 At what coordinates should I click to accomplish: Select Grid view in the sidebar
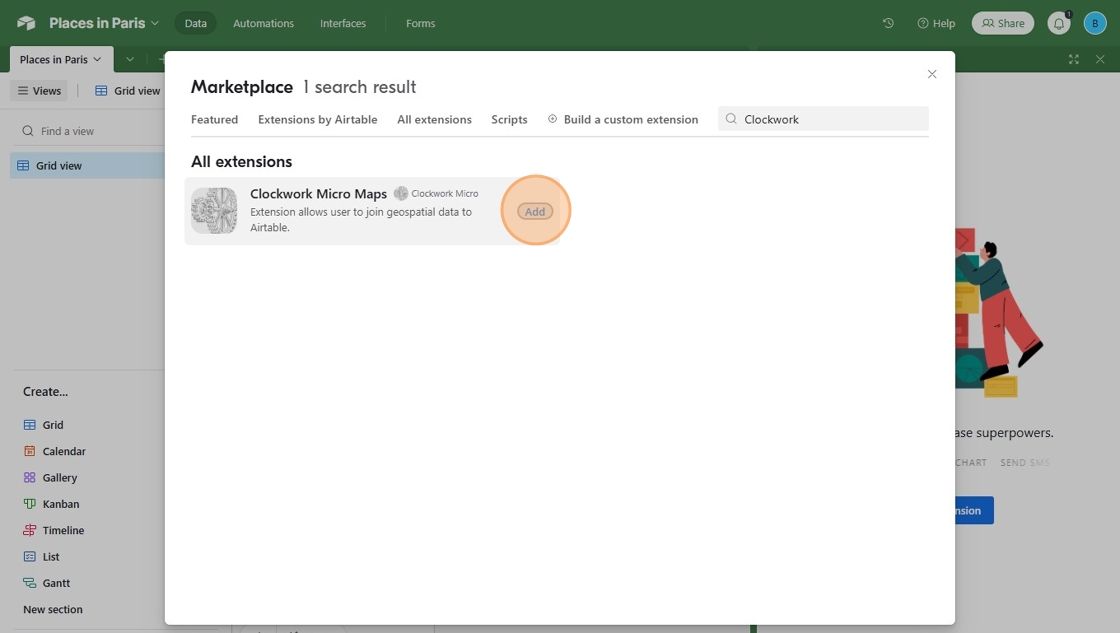[x=87, y=166]
